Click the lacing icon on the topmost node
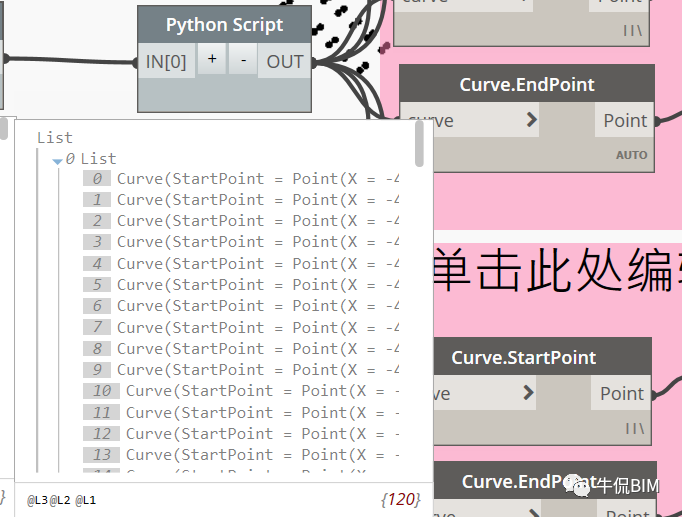 pyautogui.click(x=632, y=30)
